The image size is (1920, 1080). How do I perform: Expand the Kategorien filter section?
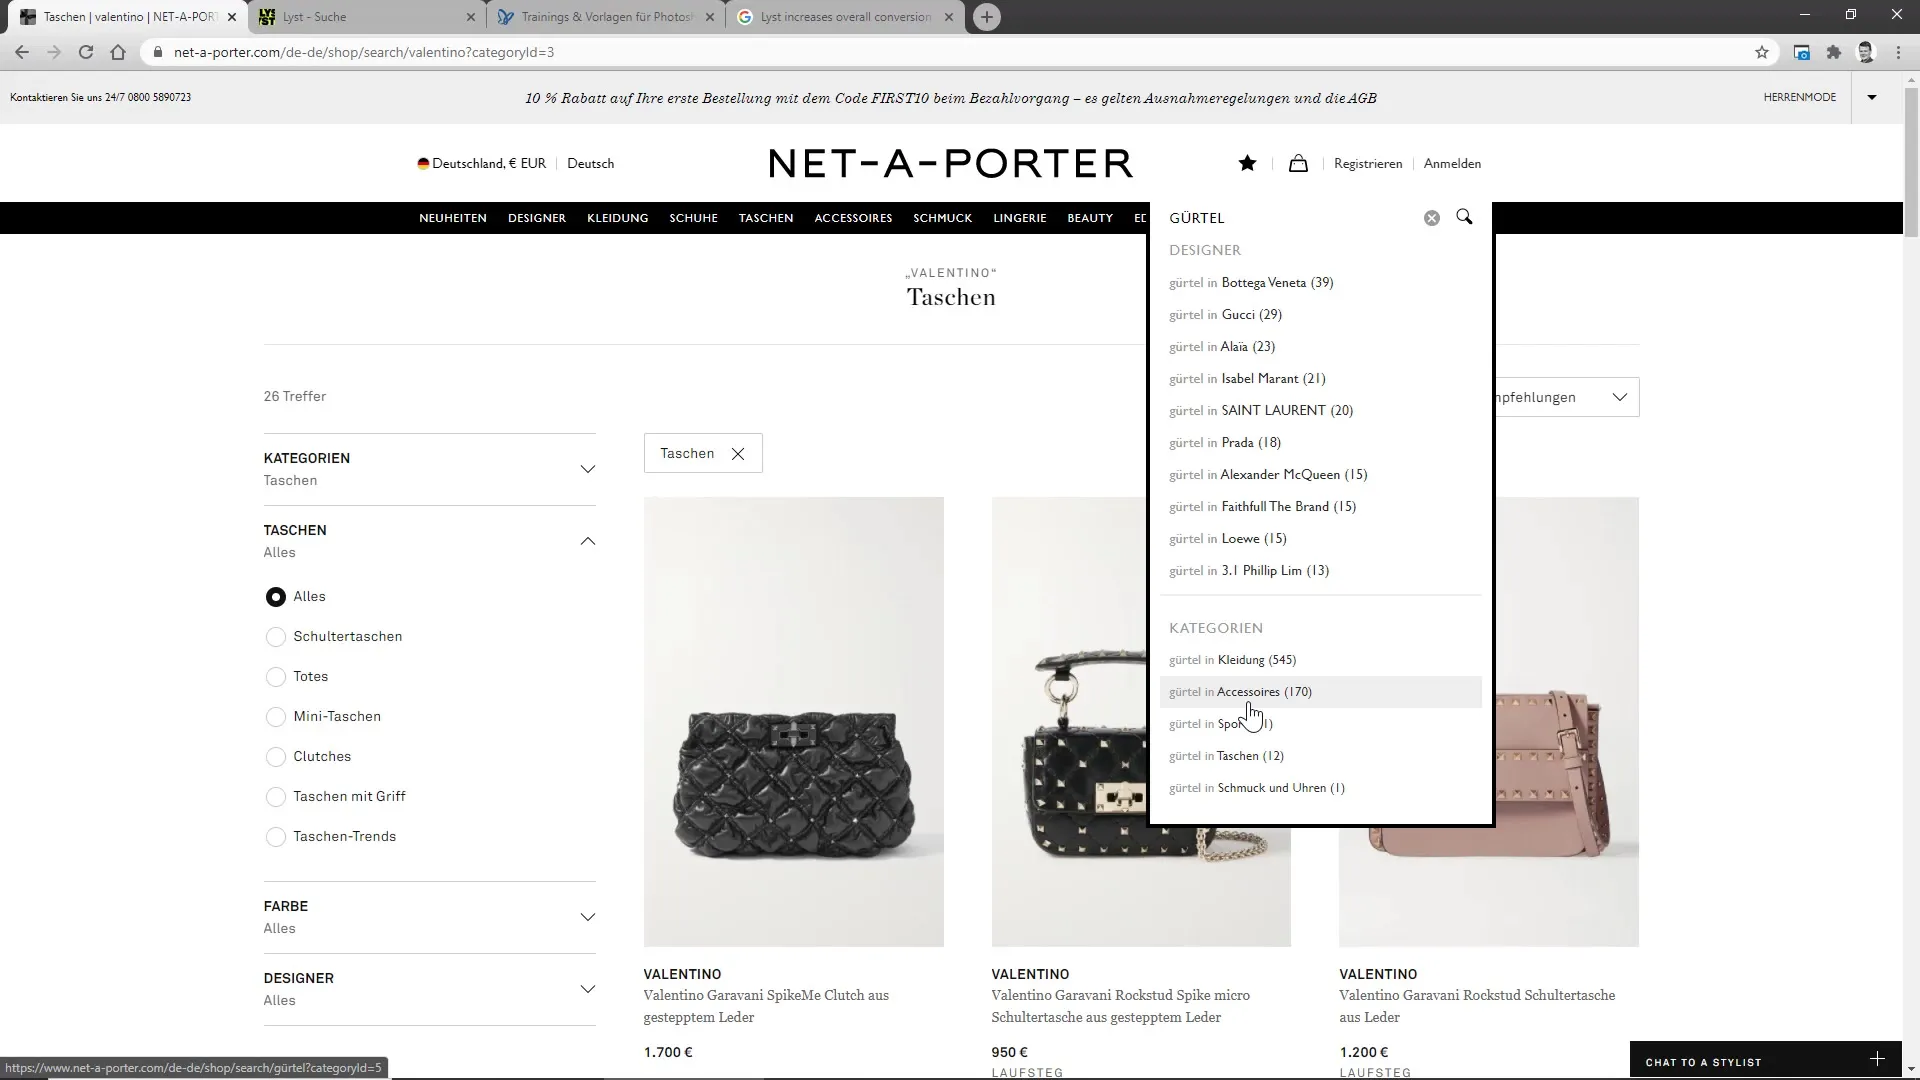pos(430,469)
